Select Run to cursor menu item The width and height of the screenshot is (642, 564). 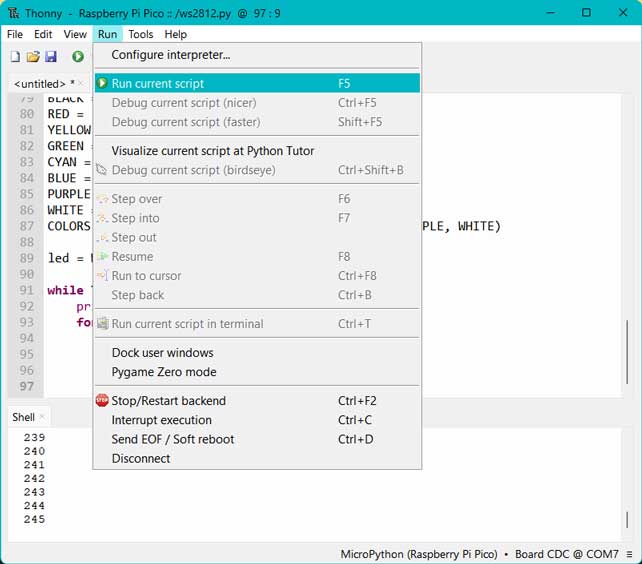pyautogui.click(x=257, y=276)
